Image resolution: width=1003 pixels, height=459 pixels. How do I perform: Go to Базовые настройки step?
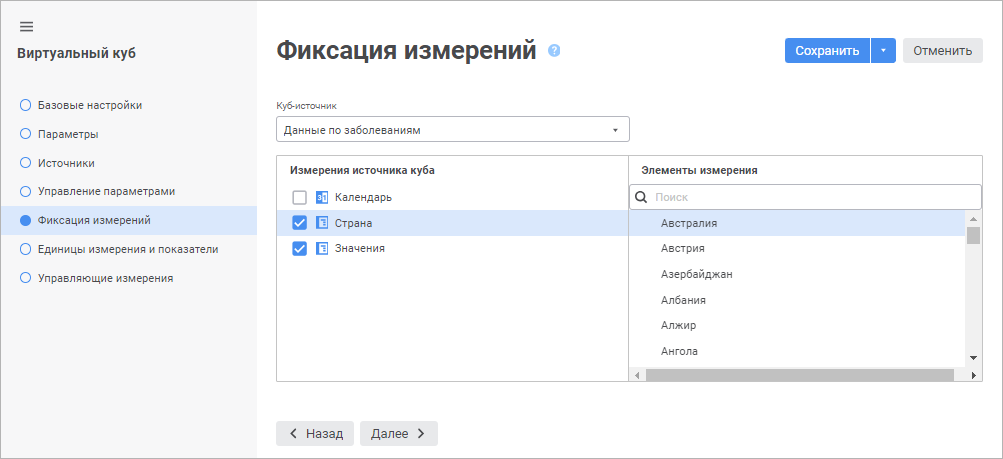(89, 105)
